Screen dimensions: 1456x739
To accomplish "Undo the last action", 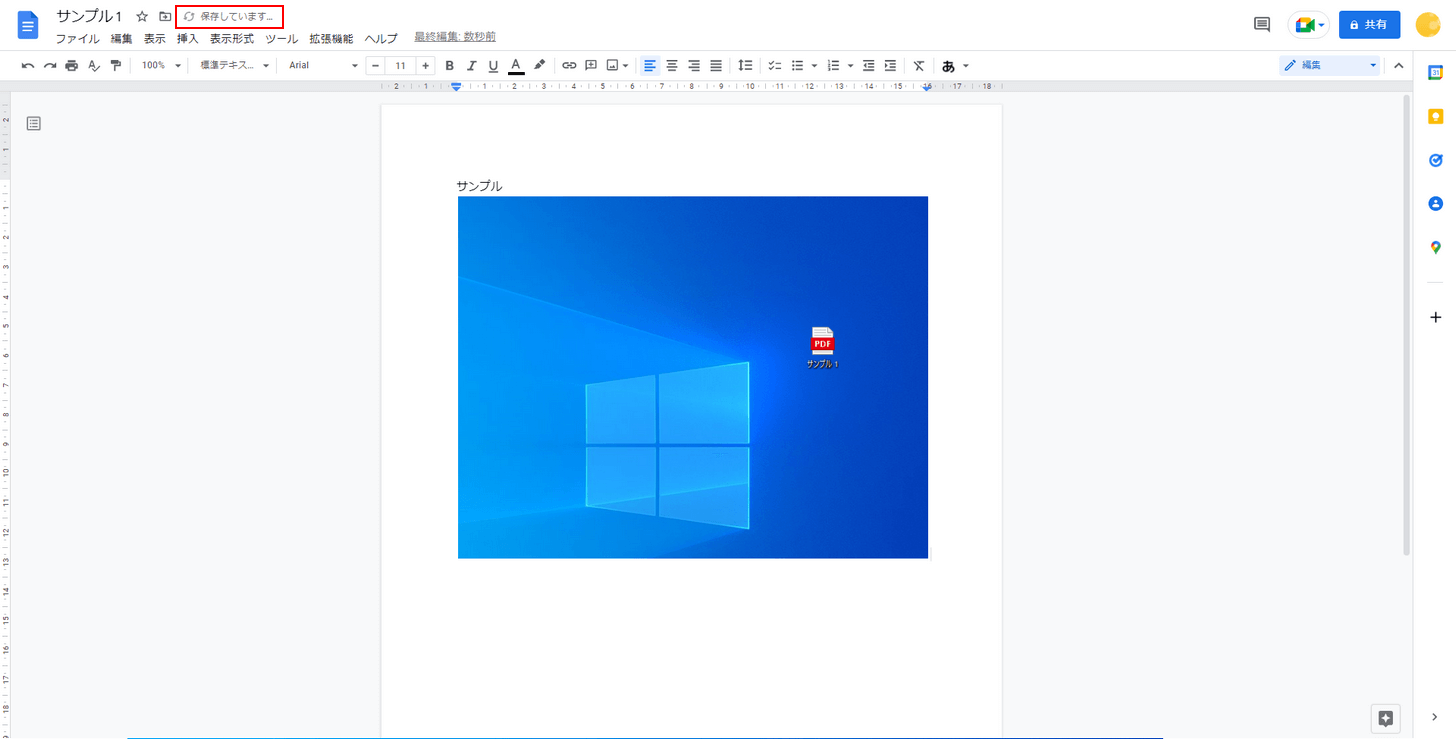I will [x=28, y=66].
